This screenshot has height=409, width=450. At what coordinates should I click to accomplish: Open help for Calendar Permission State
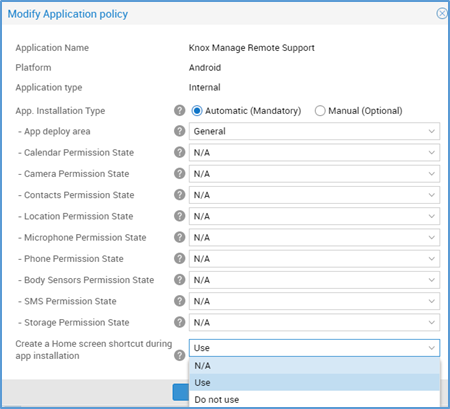tap(179, 152)
